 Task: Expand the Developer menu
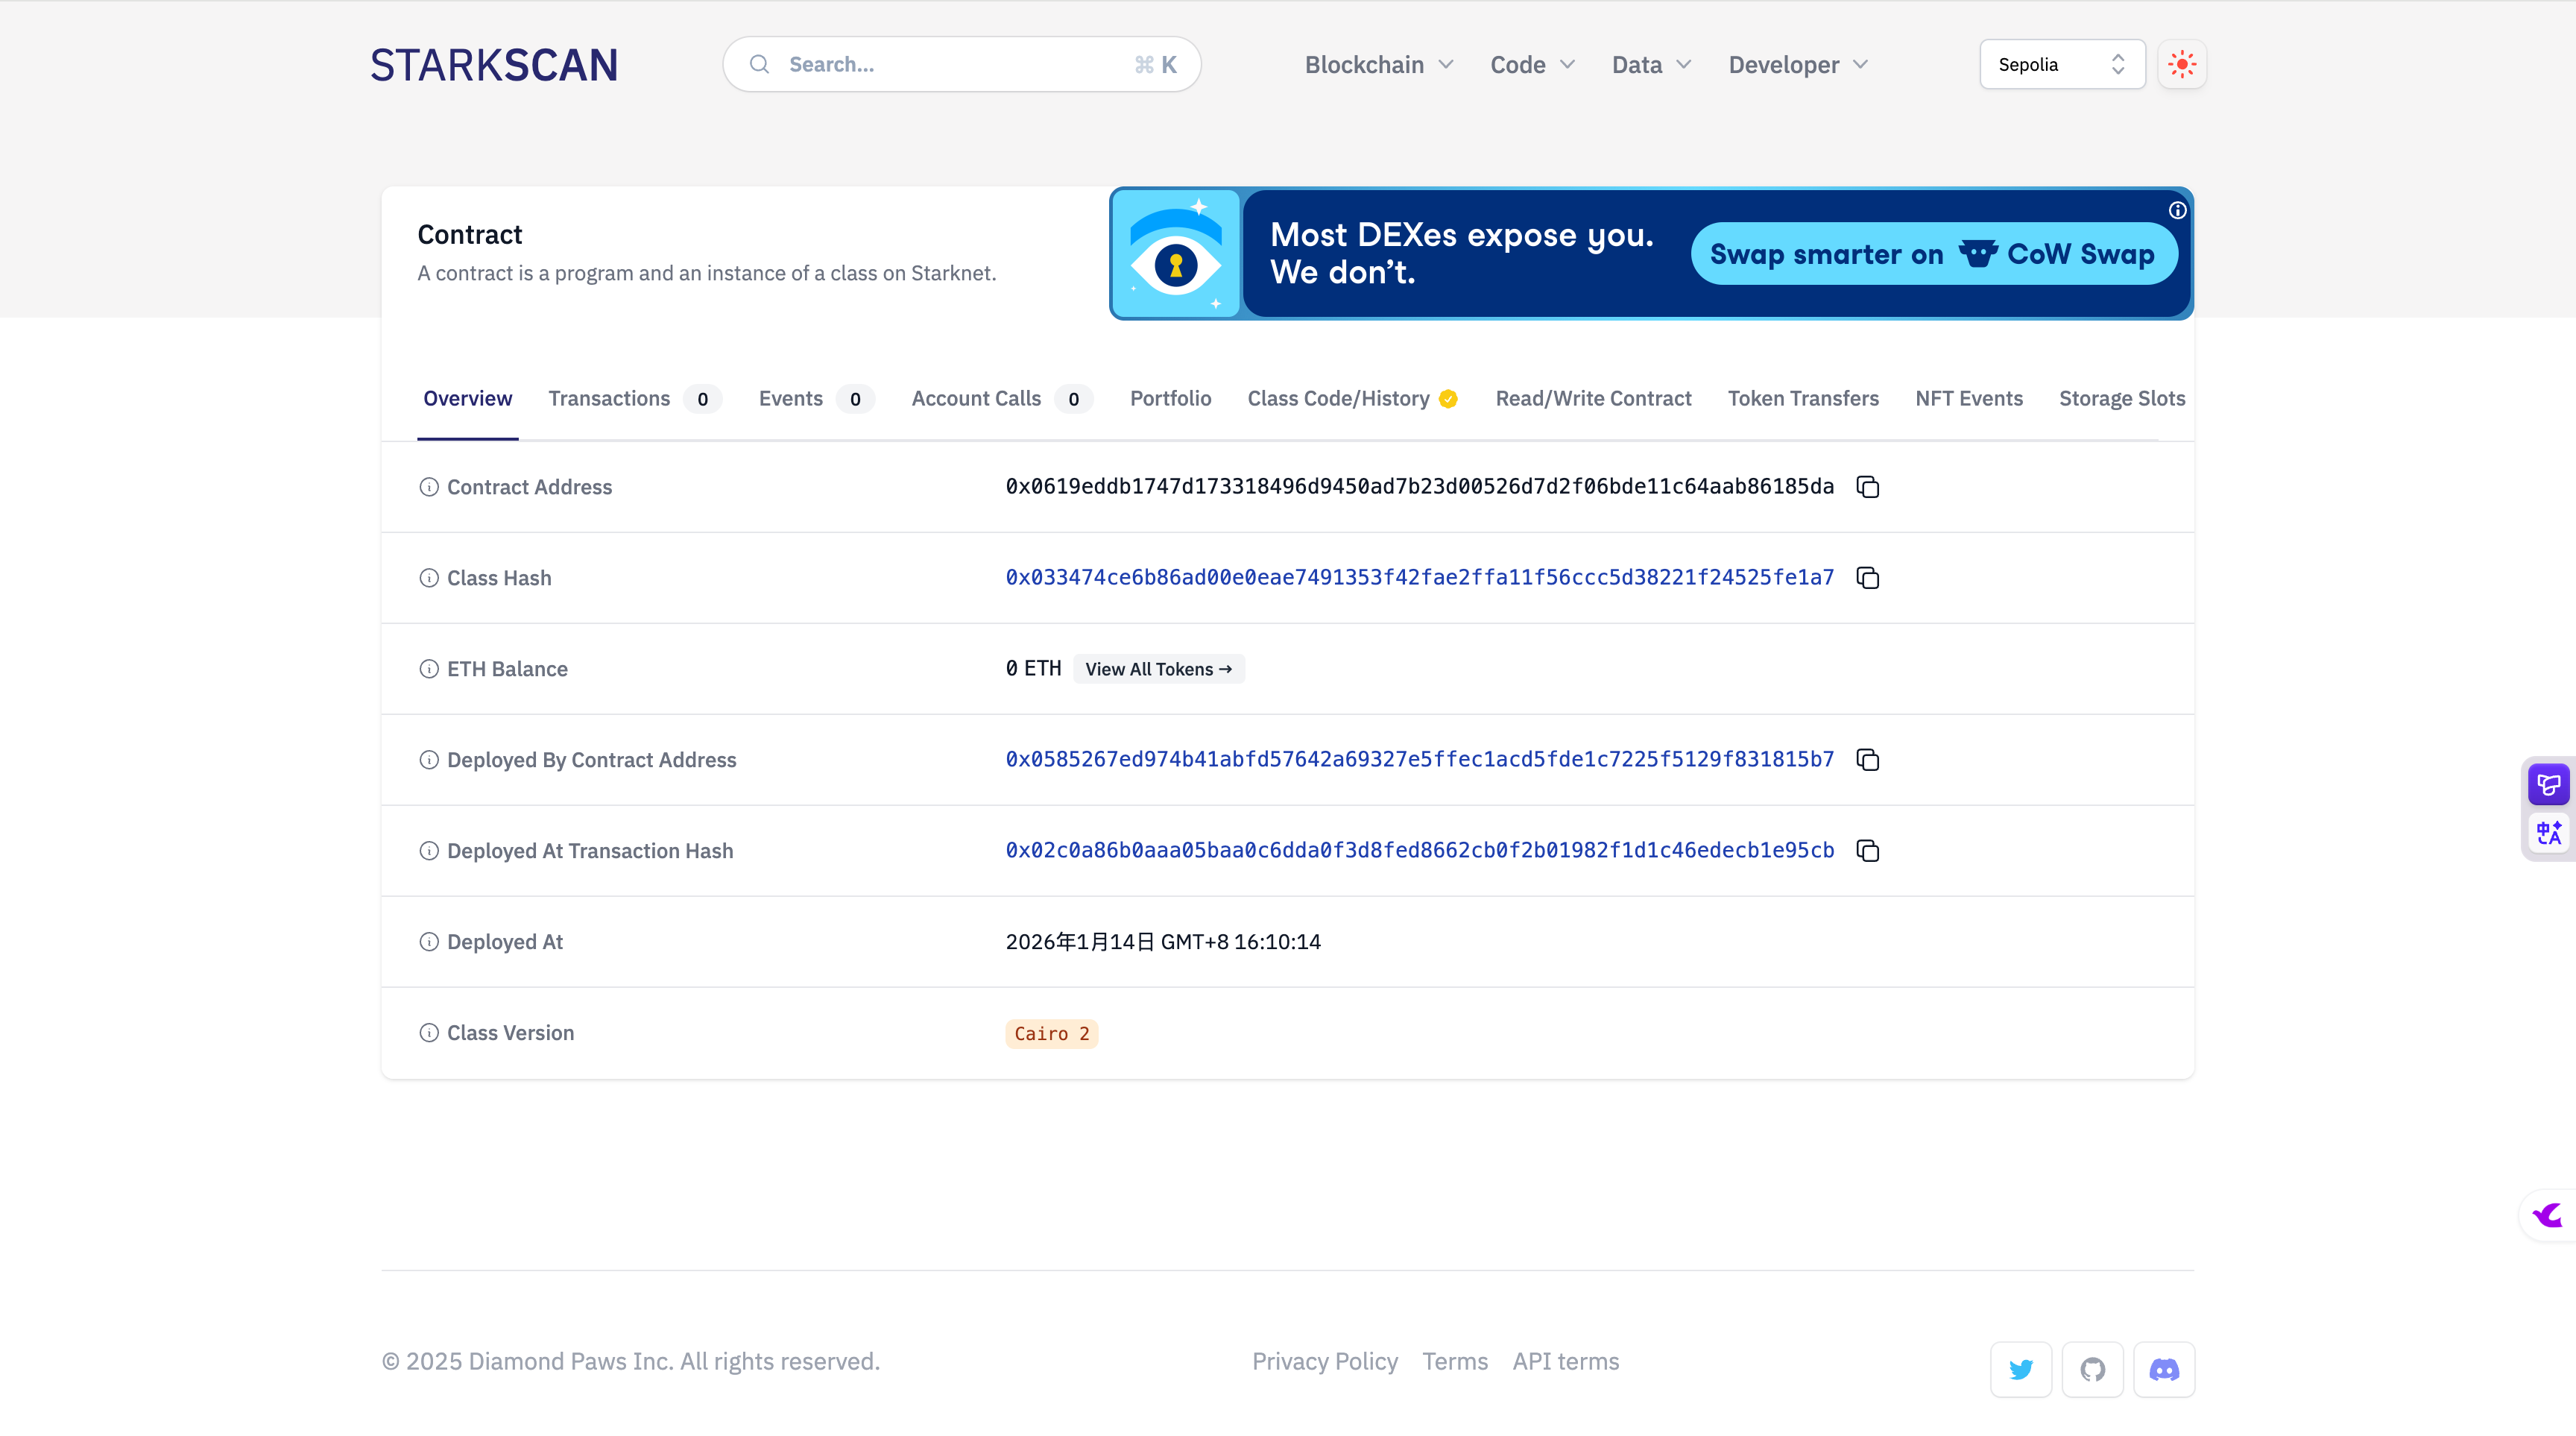1797,65
